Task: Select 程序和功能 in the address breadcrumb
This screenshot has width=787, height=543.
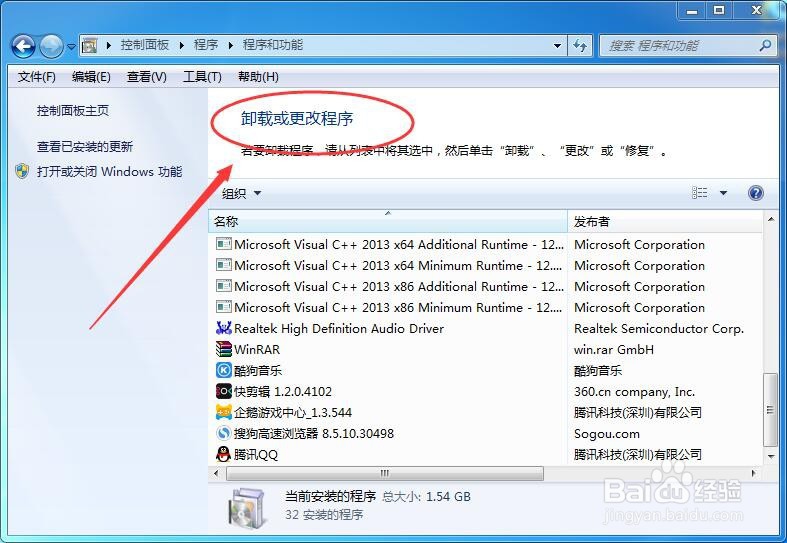Action: coord(273,45)
